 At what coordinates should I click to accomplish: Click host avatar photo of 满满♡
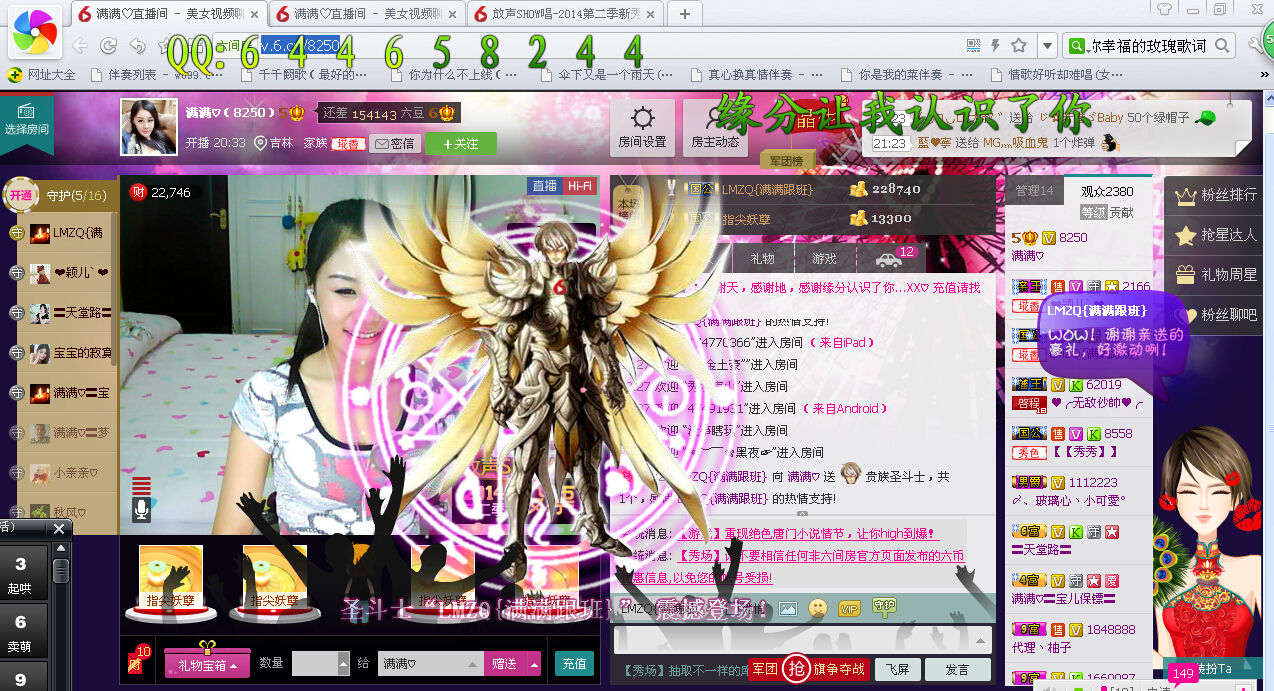coord(149,127)
